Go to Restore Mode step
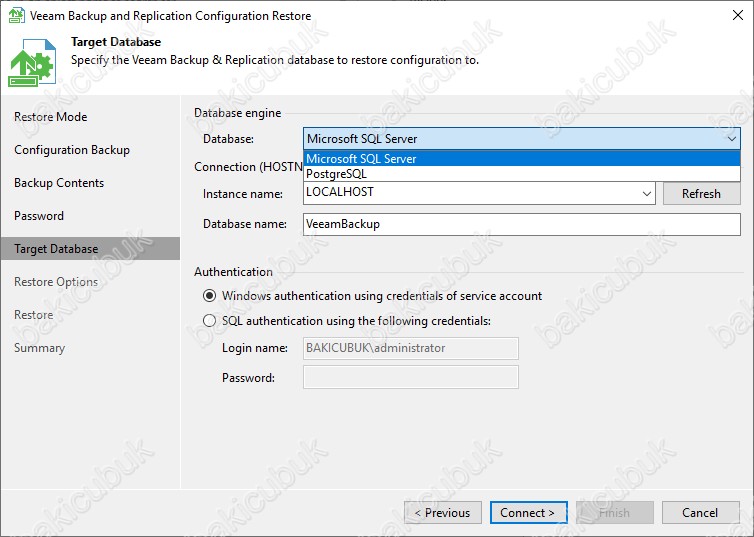The image size is (754, 537). (x=50, y=117)
